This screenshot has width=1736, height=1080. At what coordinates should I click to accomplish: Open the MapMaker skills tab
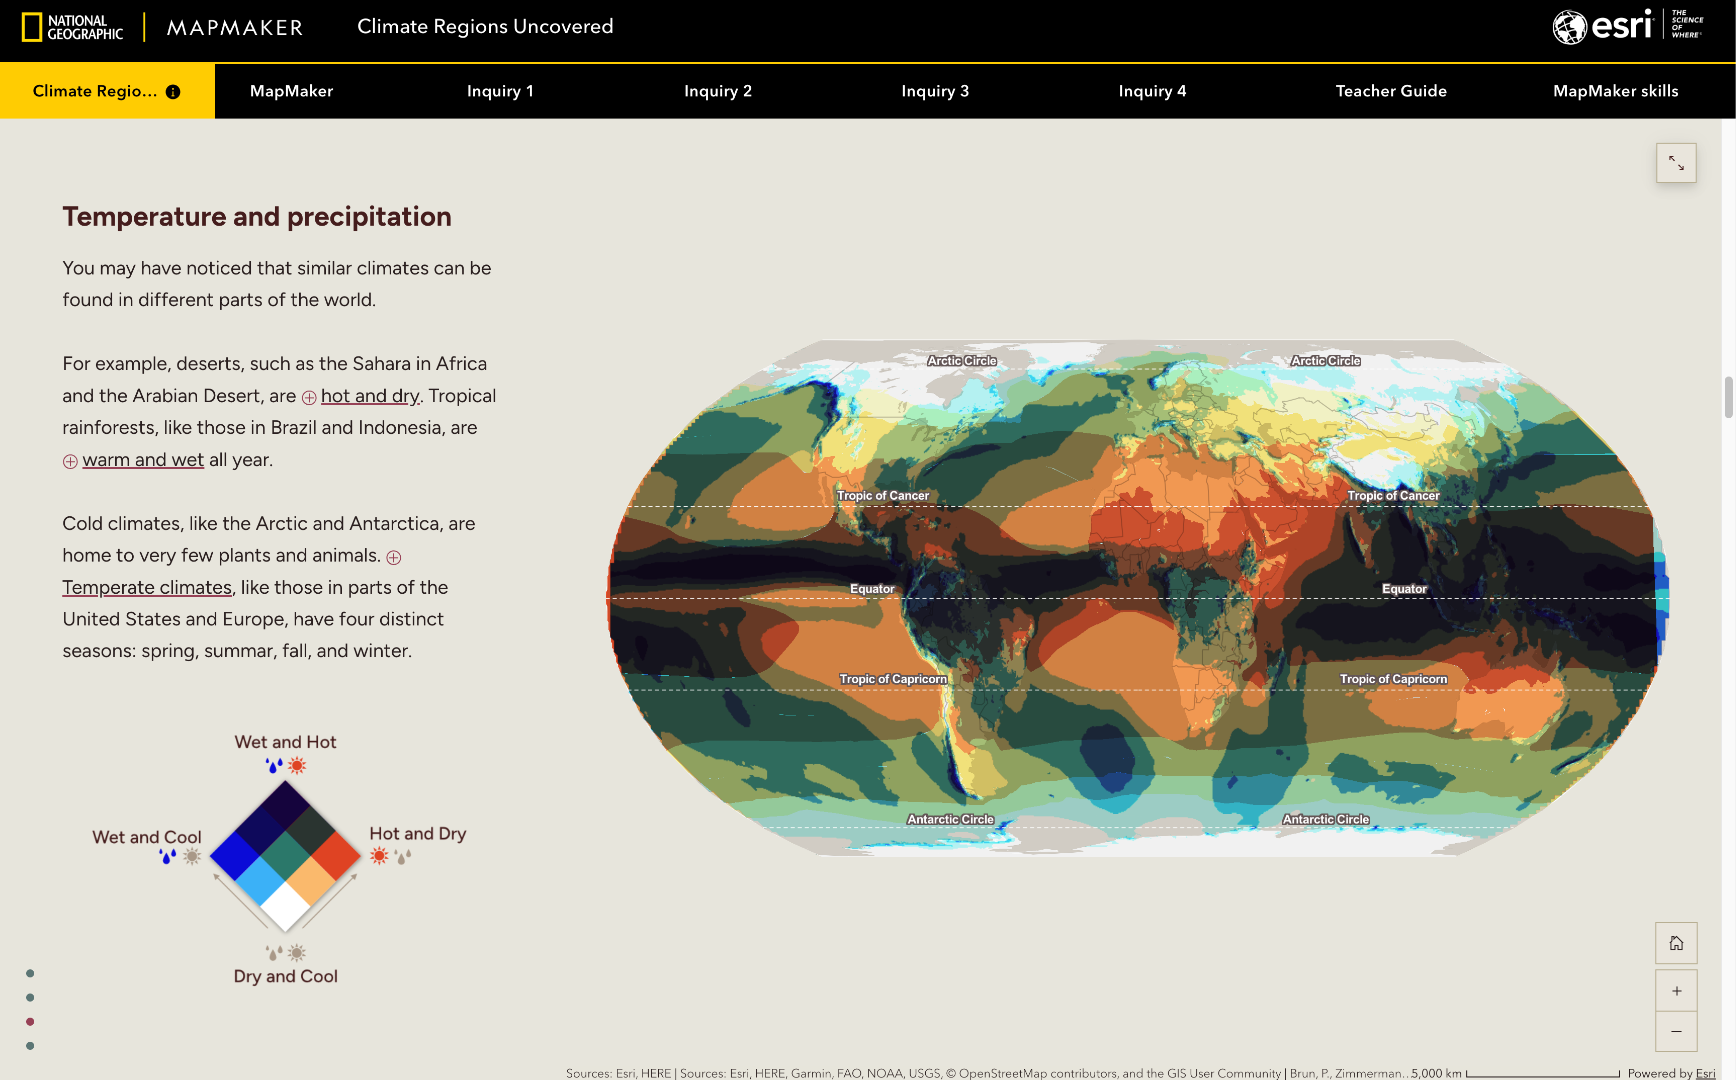point(1616,91)
